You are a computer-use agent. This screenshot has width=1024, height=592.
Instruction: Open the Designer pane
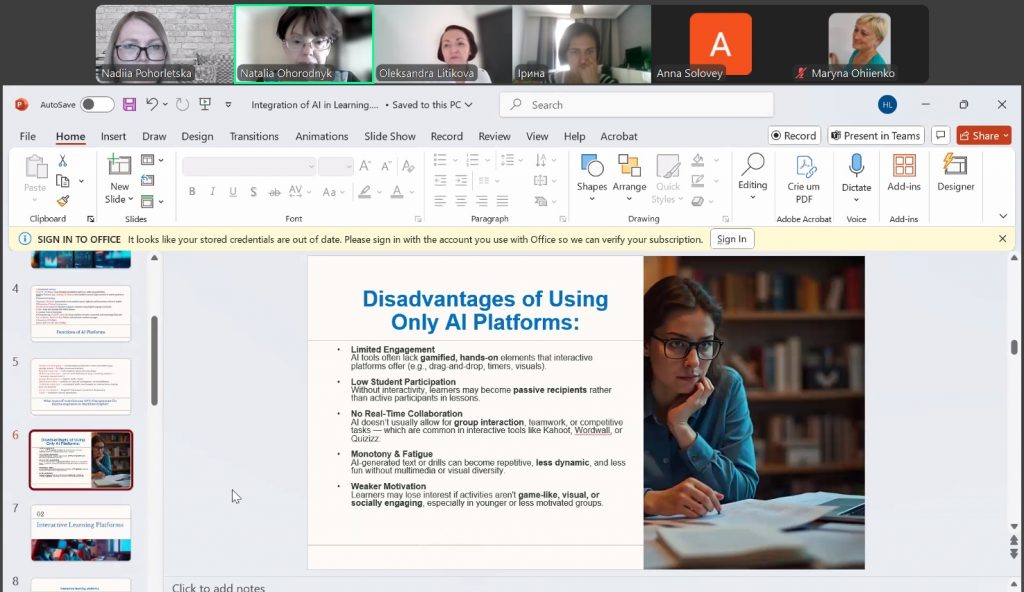click(955, 173)
